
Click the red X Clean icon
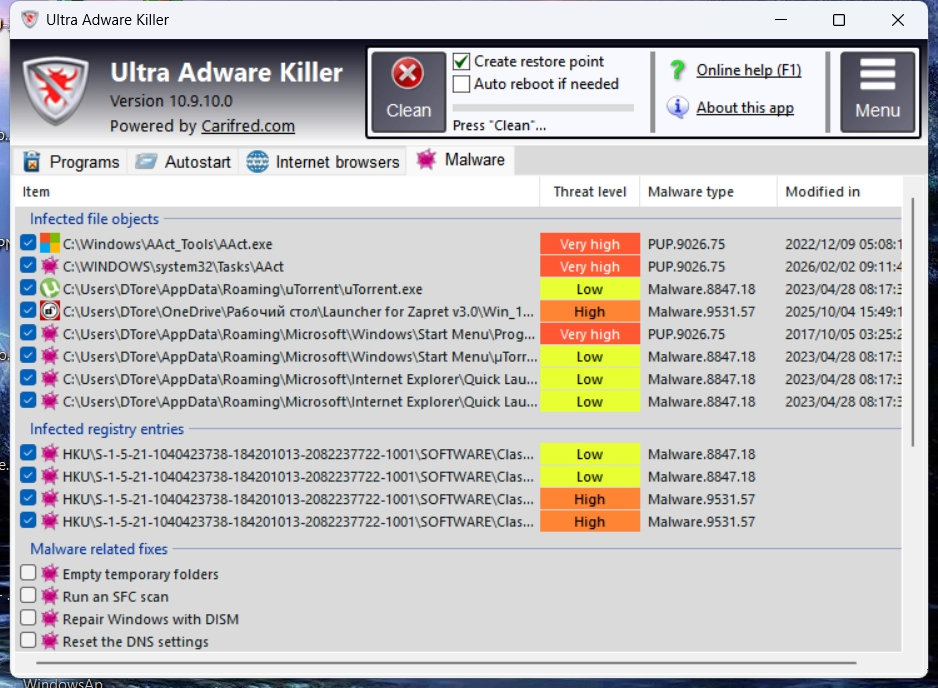(x=407, y=74)
